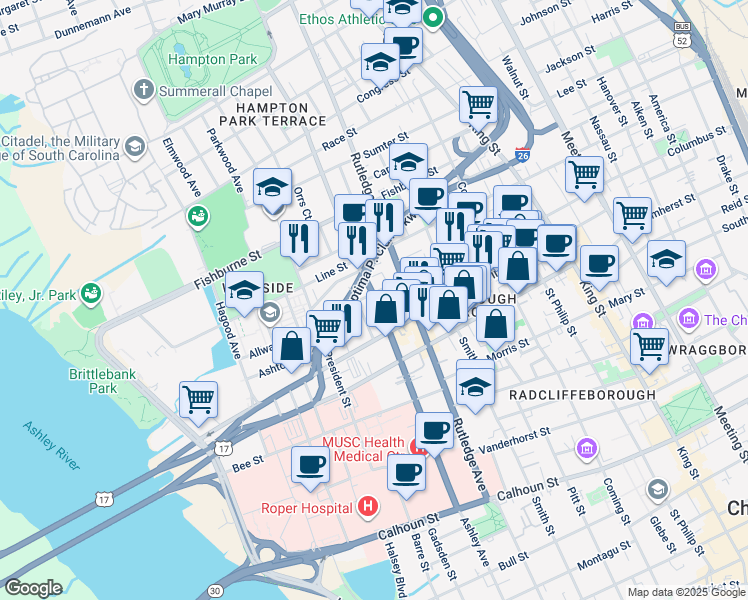
Task: Click The Citadel college pin icon
Action: tap(135, 147)
